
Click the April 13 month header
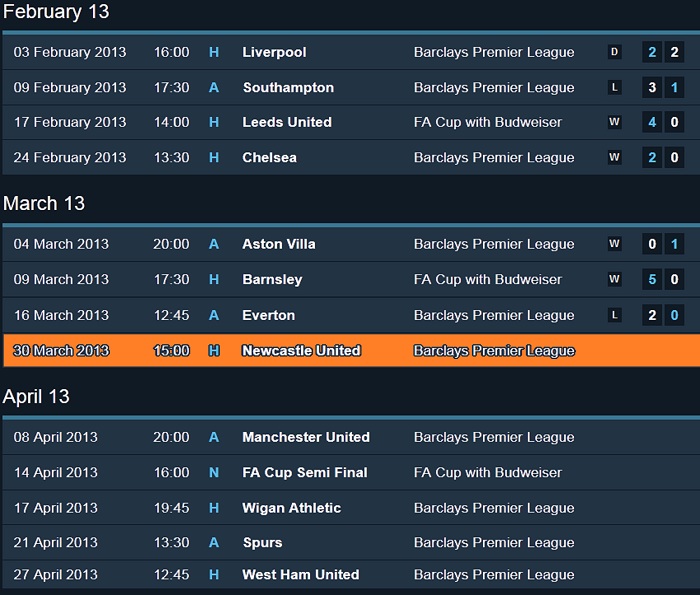[x=37, y=396]
